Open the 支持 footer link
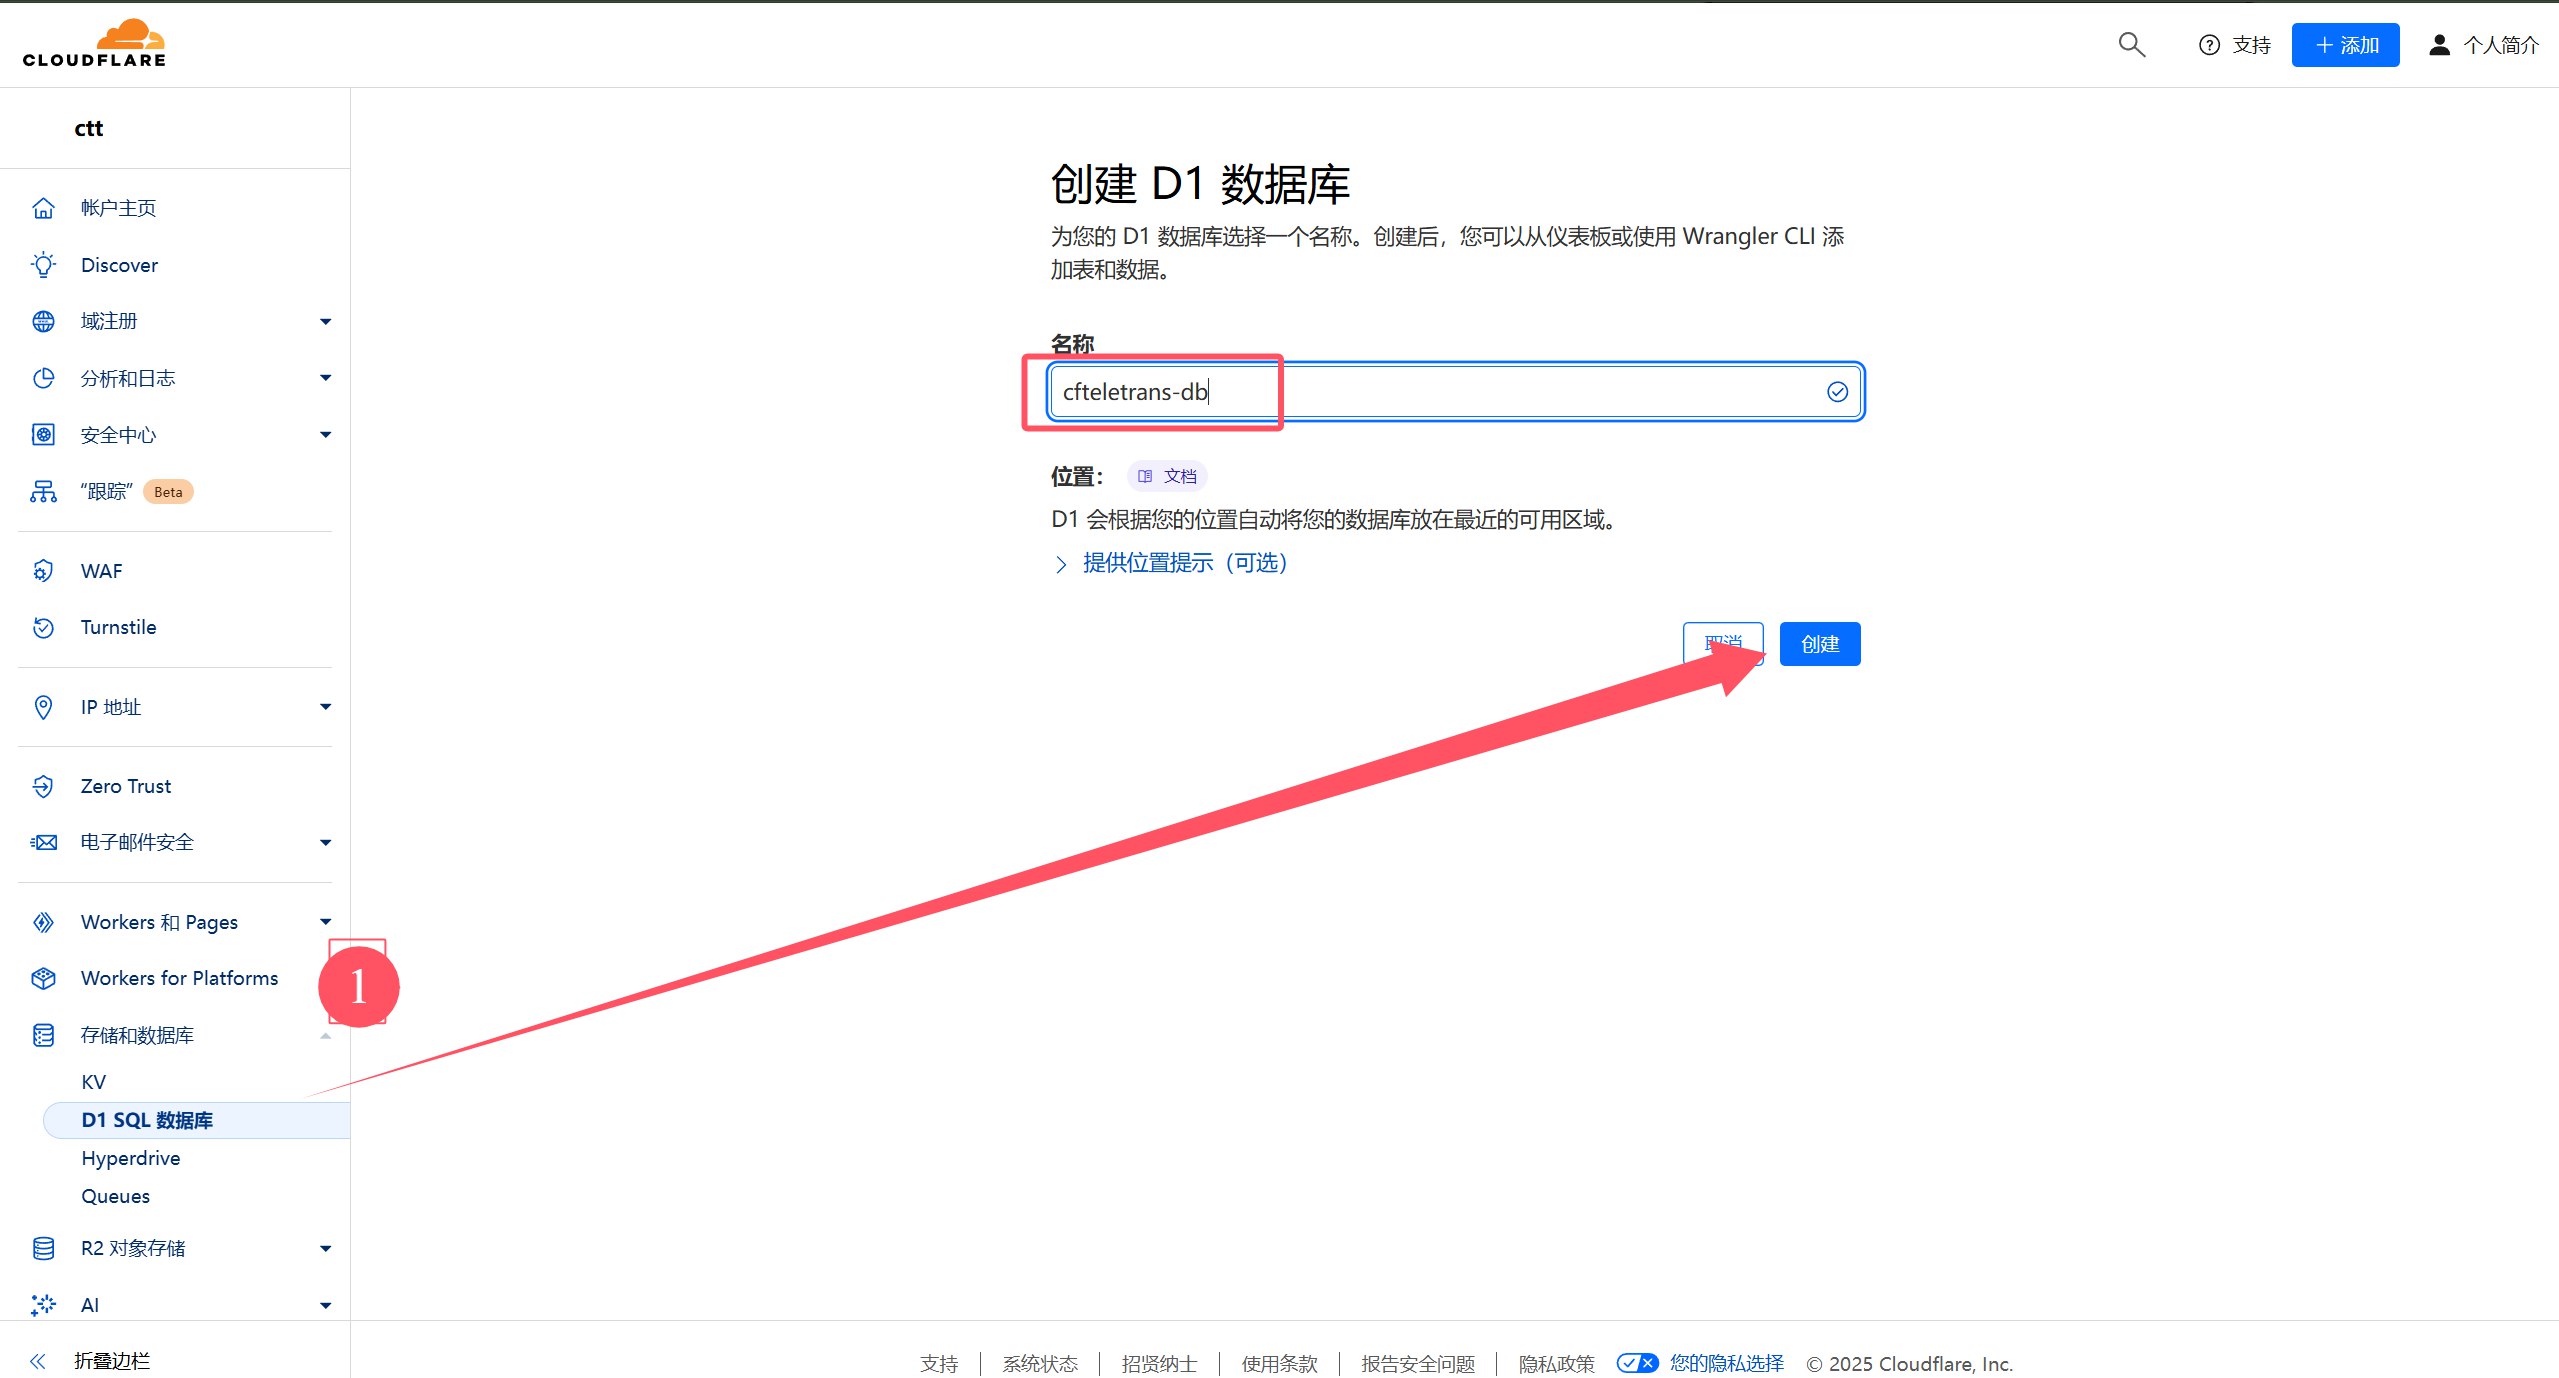Viewport: 2559px width, 1378px height. (939, 1364)
